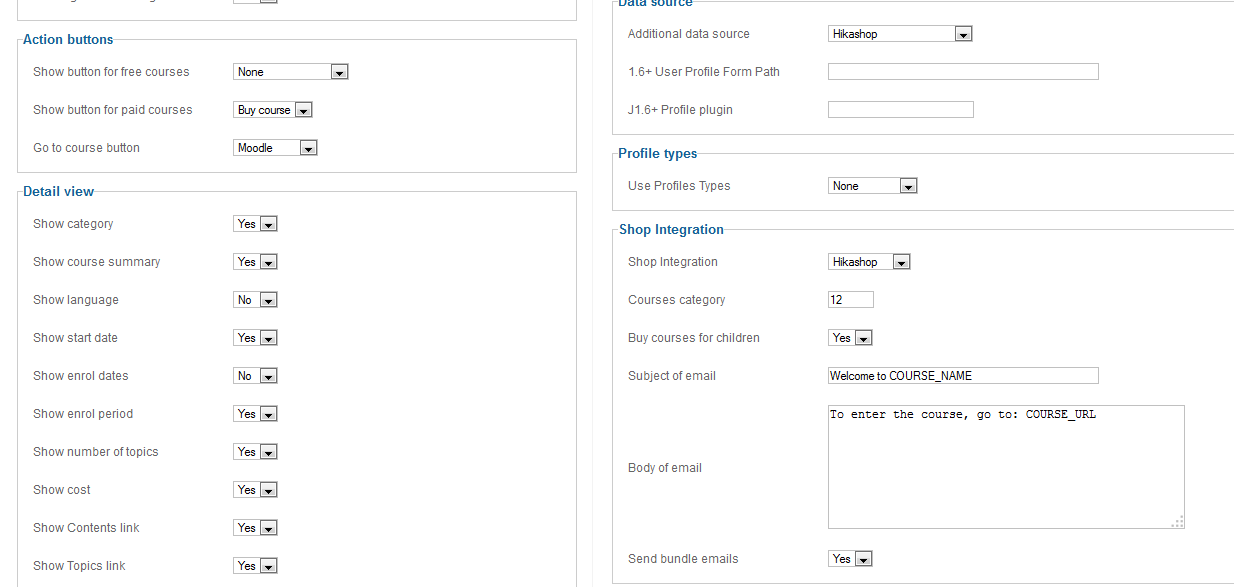Open the Show Topics link dropdown

tap(255, 566)
